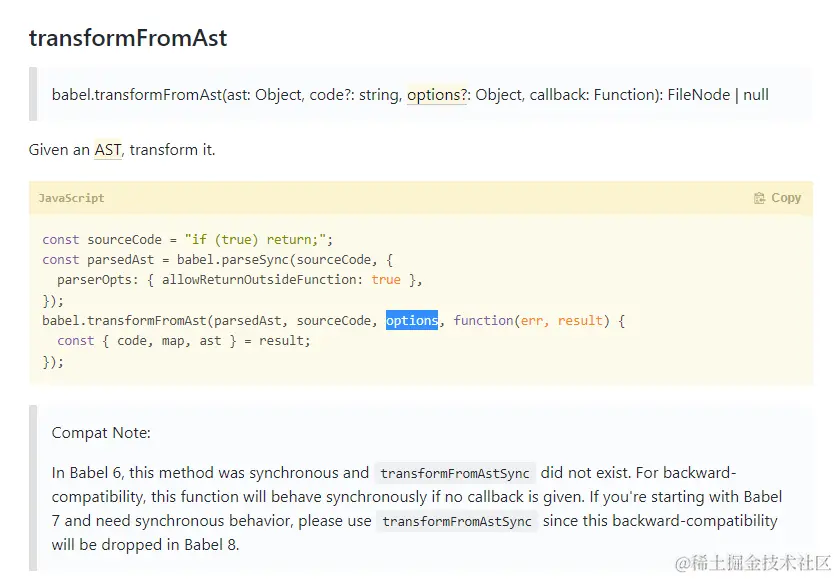This screenshot has width=838, height=579.
Task: Click the err parameter in the callback
Action: (x=531, y=321)
